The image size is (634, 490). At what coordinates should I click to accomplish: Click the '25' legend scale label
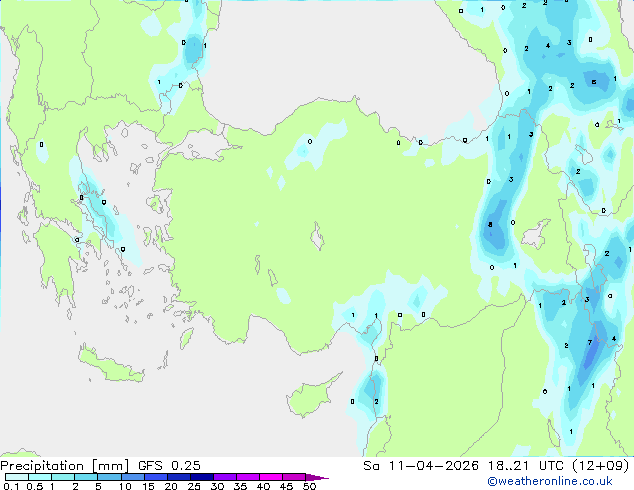coord(194,486)
